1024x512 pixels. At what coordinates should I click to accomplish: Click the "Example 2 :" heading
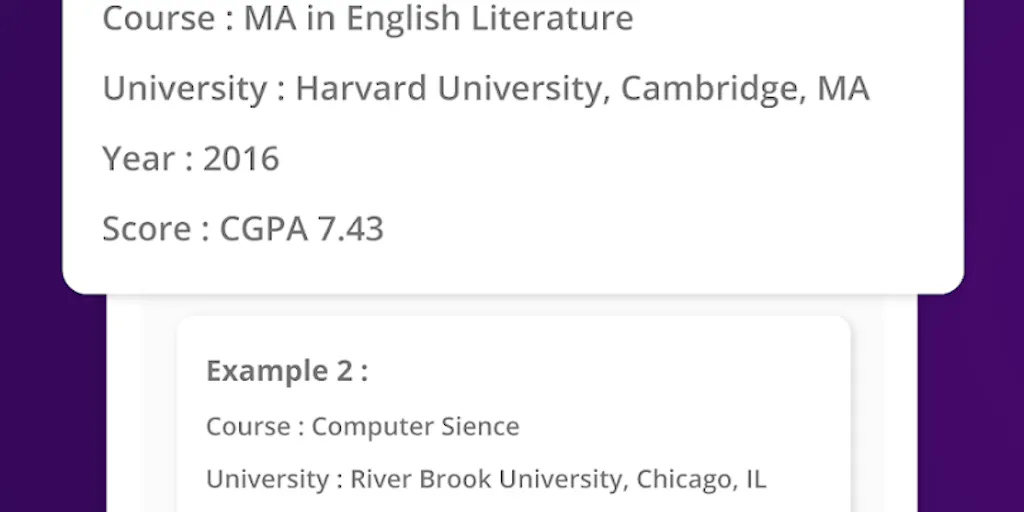[287, 371]
